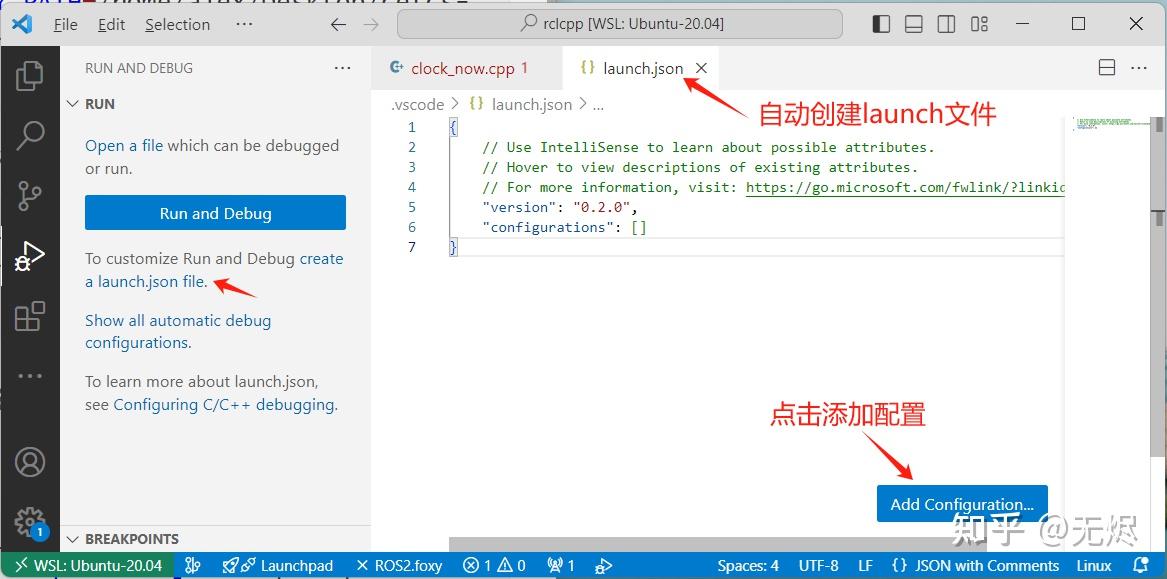Change encoding via UTF-8 status item
The height and width of the screenshot is (579, 1167).
pos(819,566)
